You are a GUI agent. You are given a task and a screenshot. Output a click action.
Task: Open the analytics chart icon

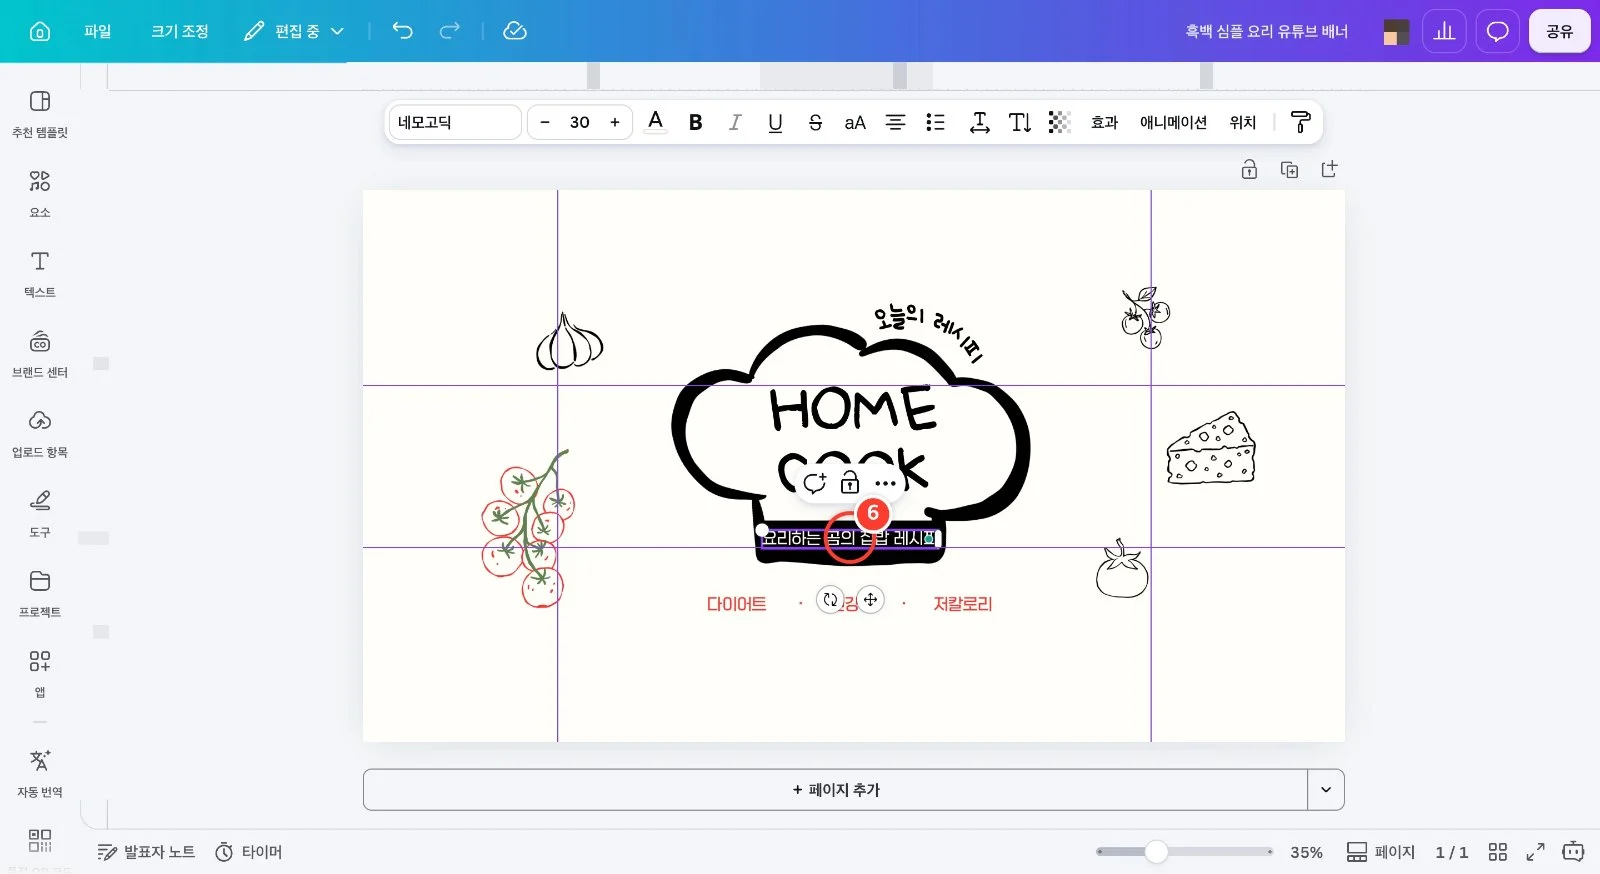(1444, 31)
